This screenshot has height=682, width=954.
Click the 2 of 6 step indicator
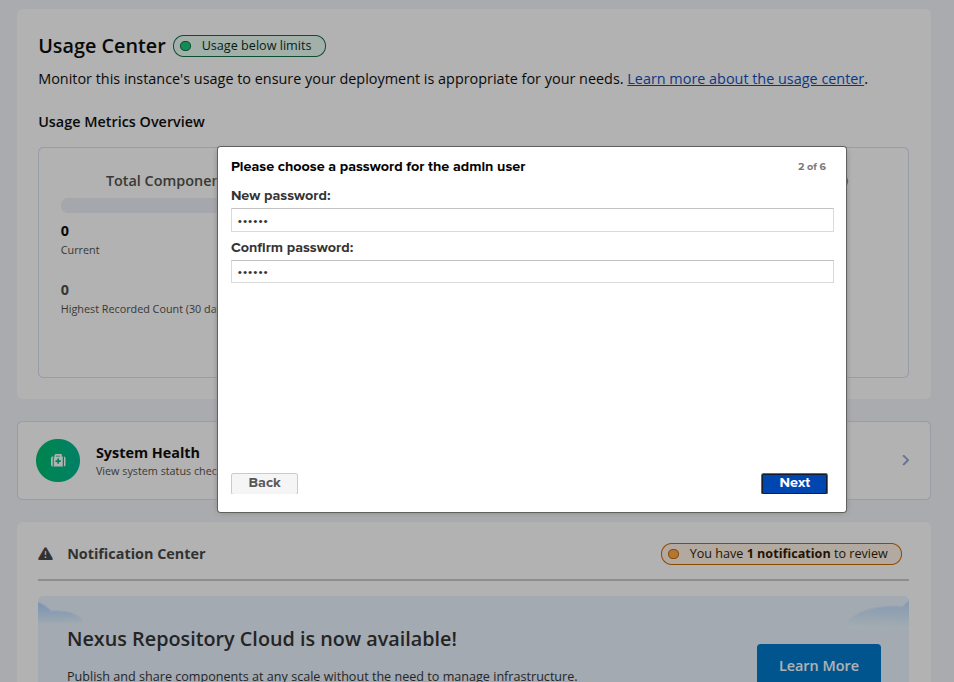[811, 167]
